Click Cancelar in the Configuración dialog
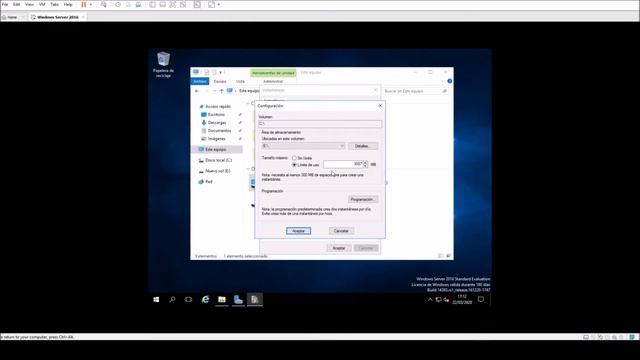 click(341, 231)
